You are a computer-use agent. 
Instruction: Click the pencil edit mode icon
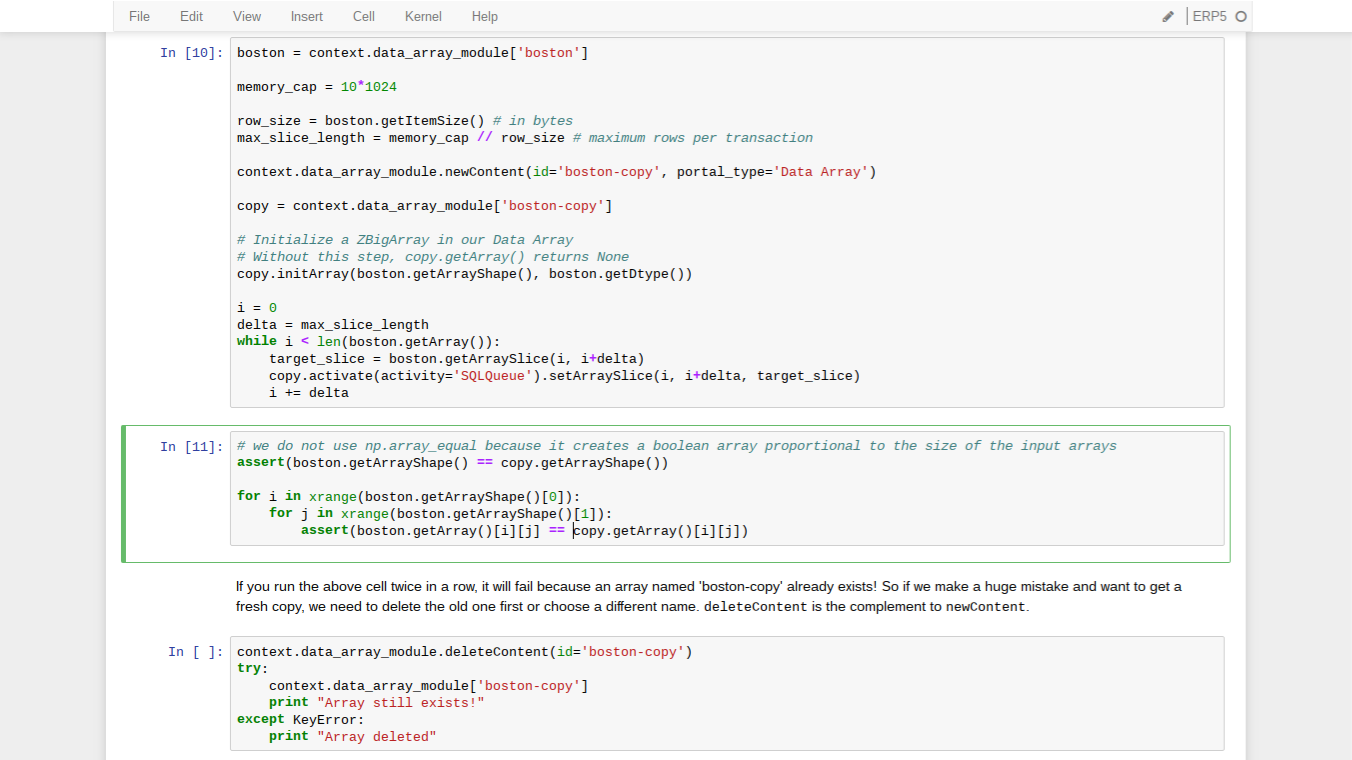click(x=1168, y=16)
